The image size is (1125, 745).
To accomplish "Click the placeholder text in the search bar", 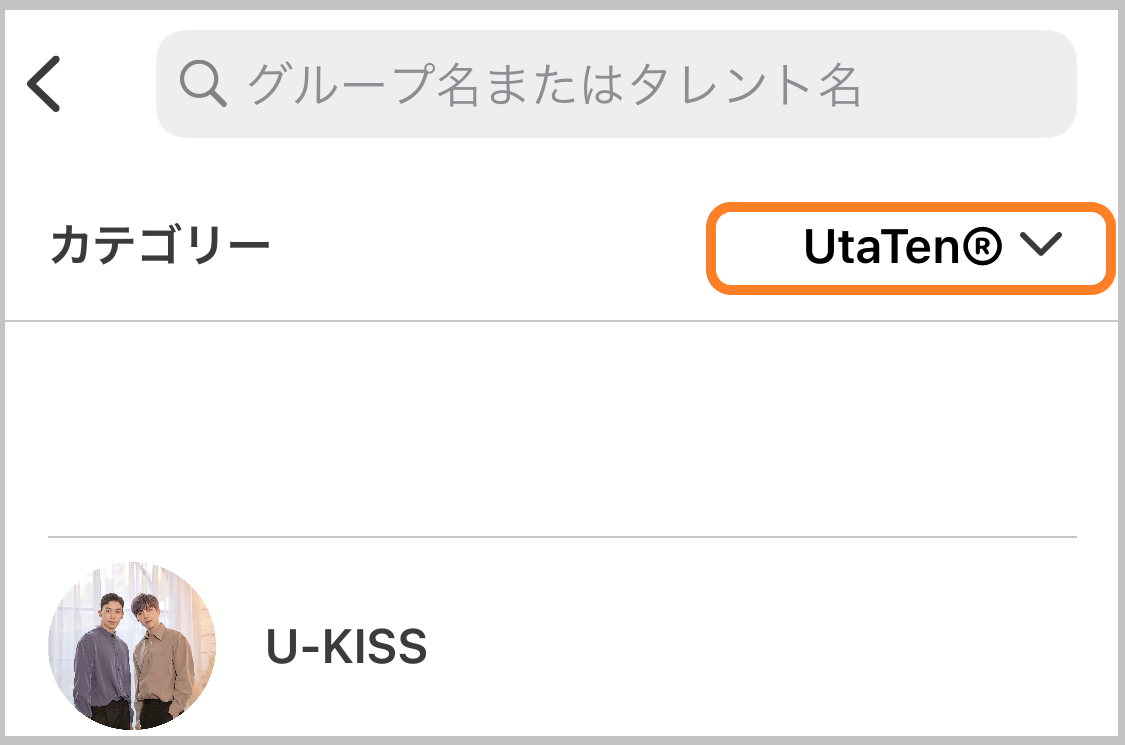I will click(554, 85).
